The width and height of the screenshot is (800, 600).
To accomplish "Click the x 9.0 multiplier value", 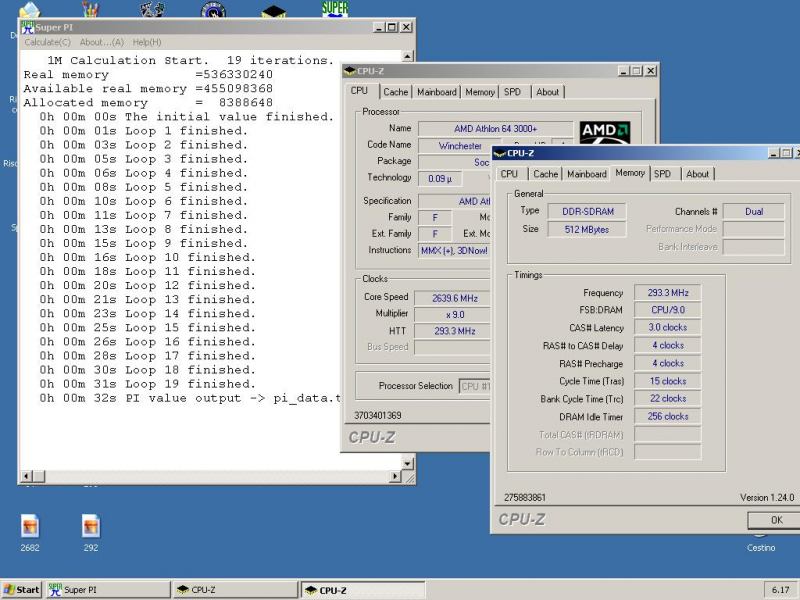I will click(453, 315).
